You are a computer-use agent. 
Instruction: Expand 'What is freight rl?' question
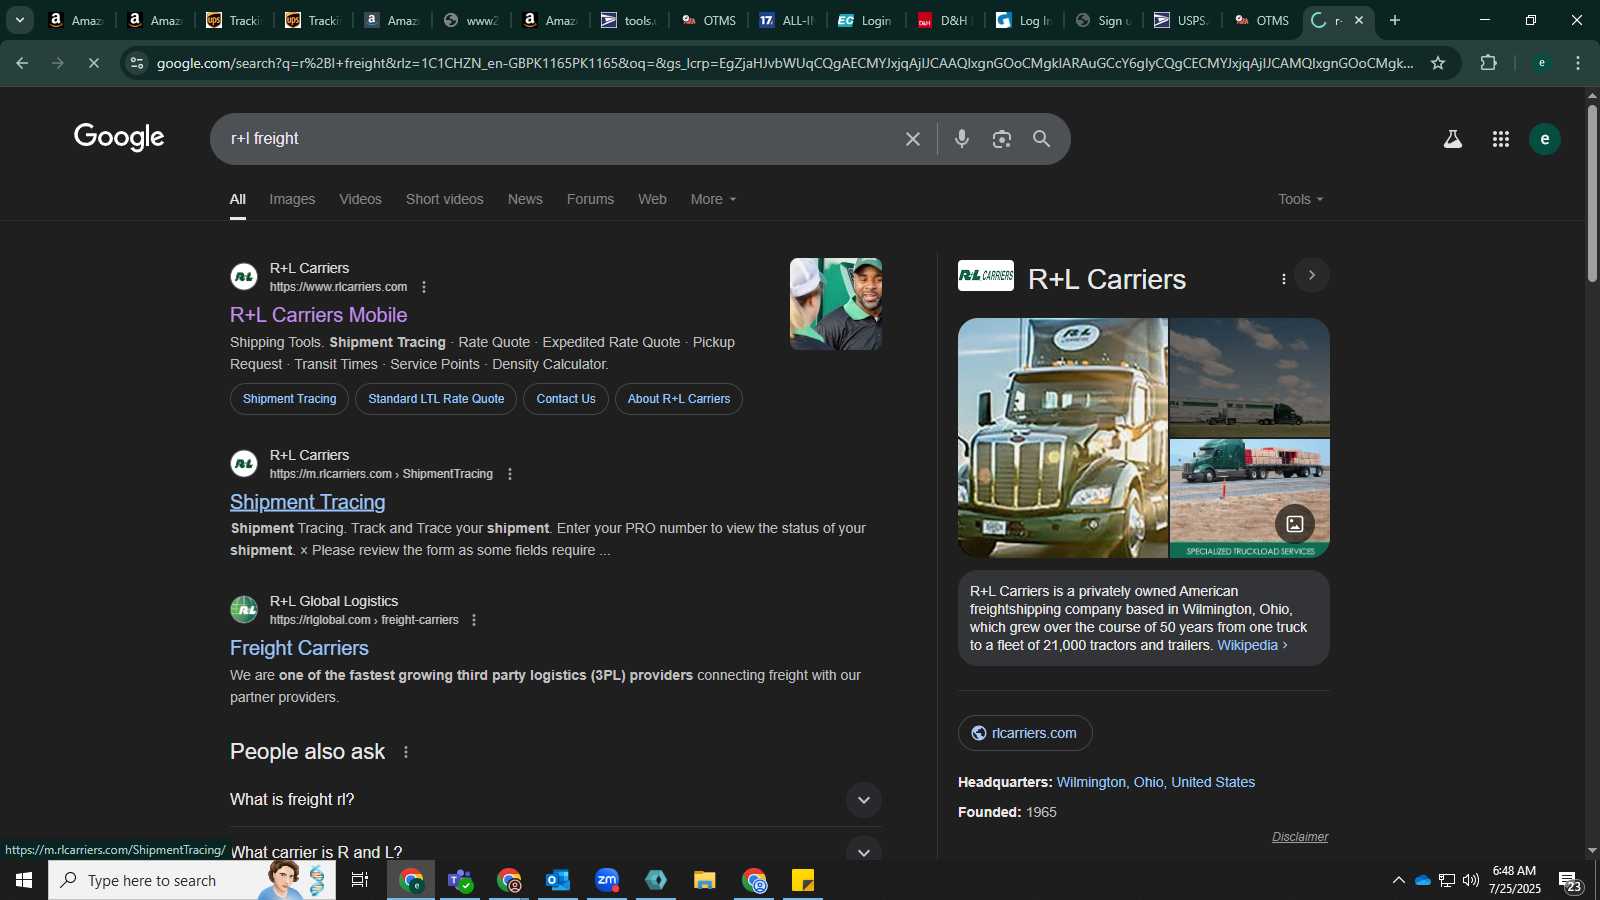pos(556,800)
